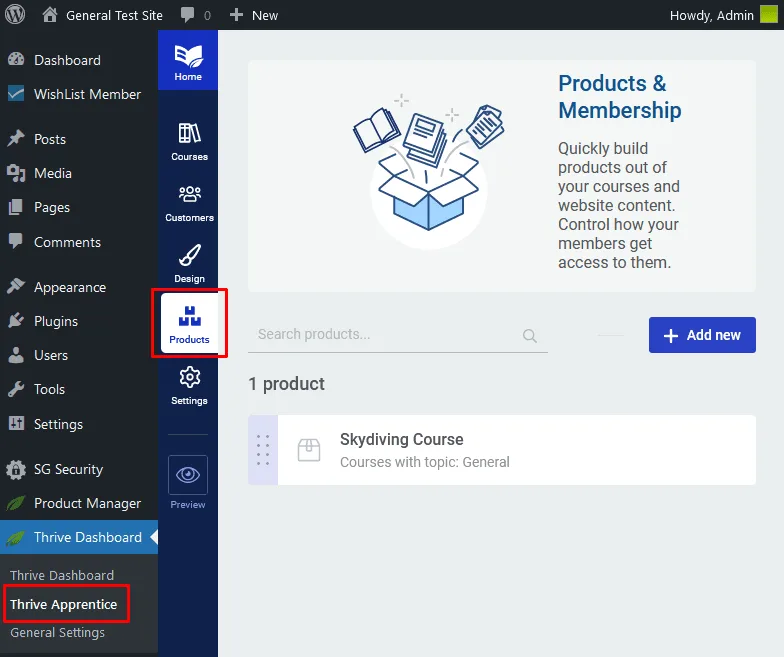
Task: Click the Pages icon in sidebar
Action: pos(16,207)
